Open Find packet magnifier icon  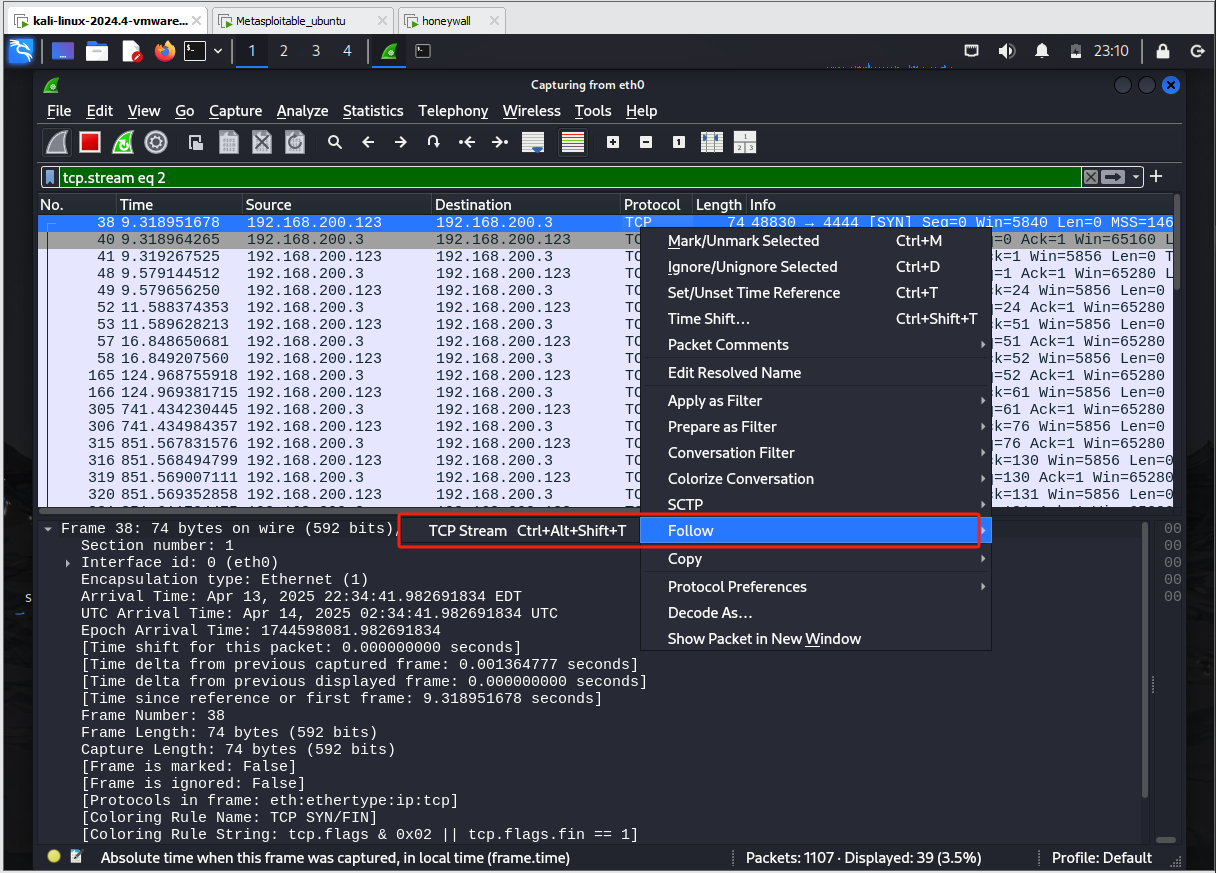point(335,142)
